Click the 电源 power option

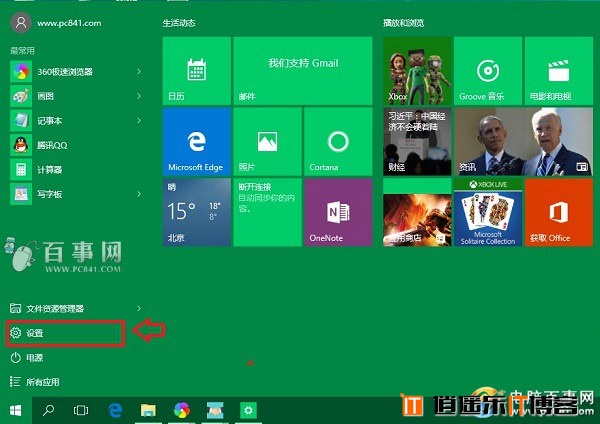[32, 357]
